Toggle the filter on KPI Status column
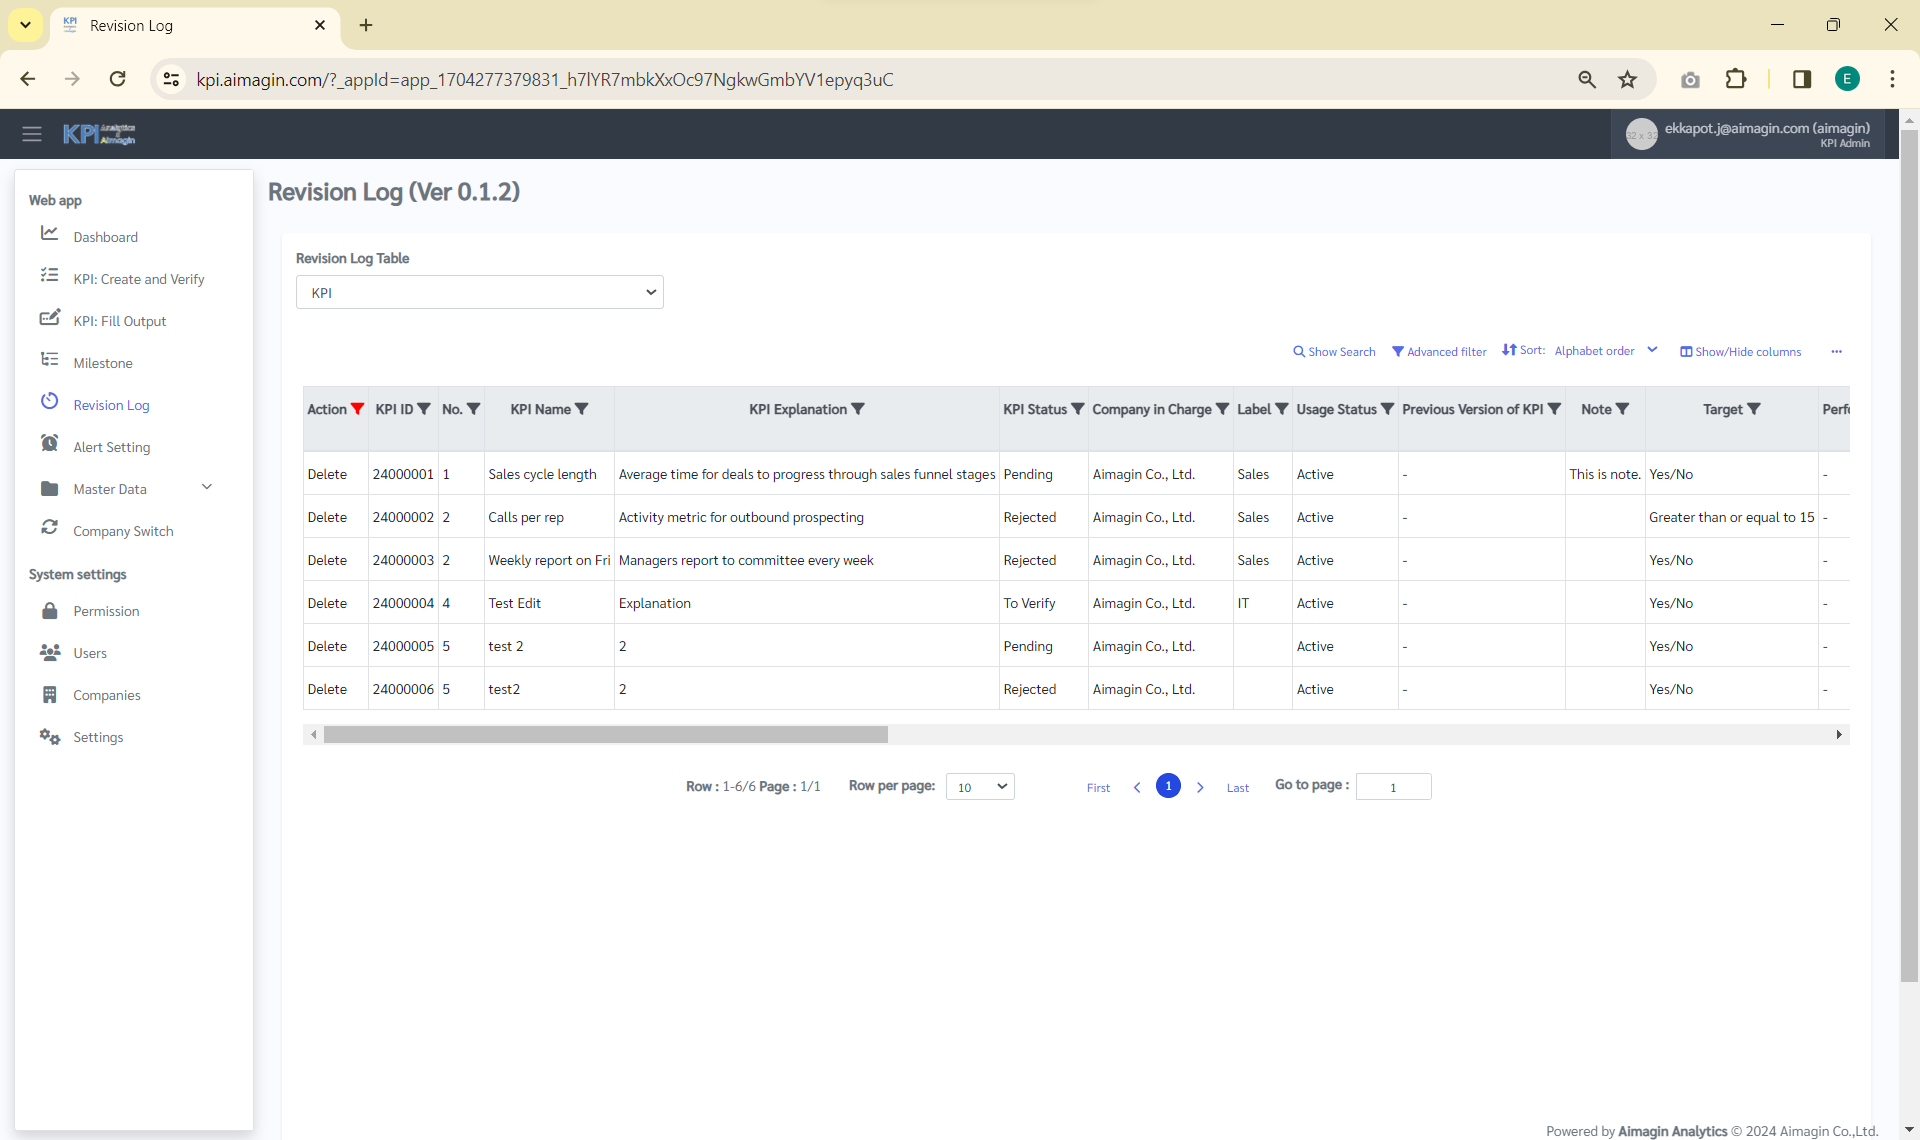 point(1077,409)
